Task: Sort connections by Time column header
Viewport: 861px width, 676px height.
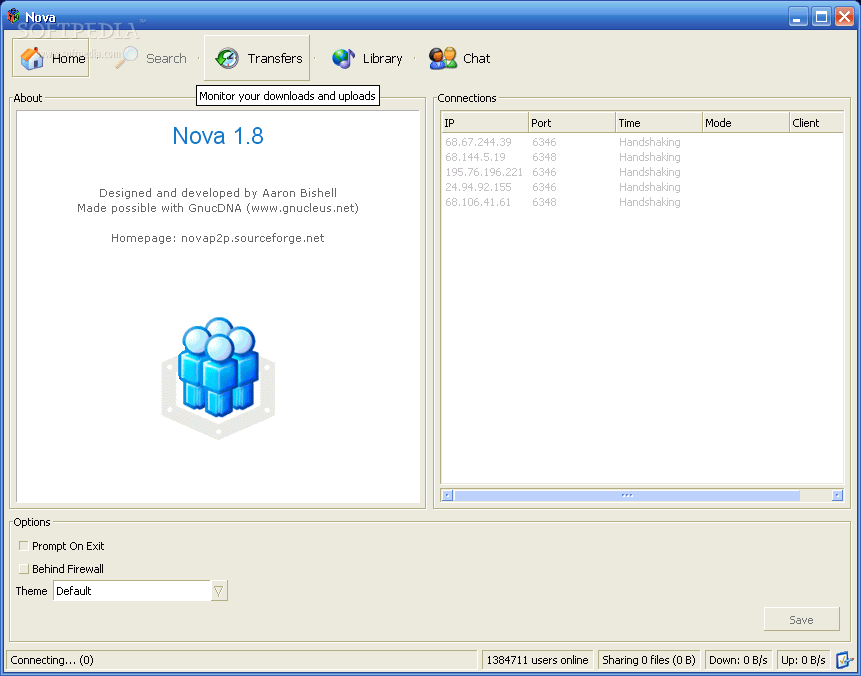Action: point(658,123)
